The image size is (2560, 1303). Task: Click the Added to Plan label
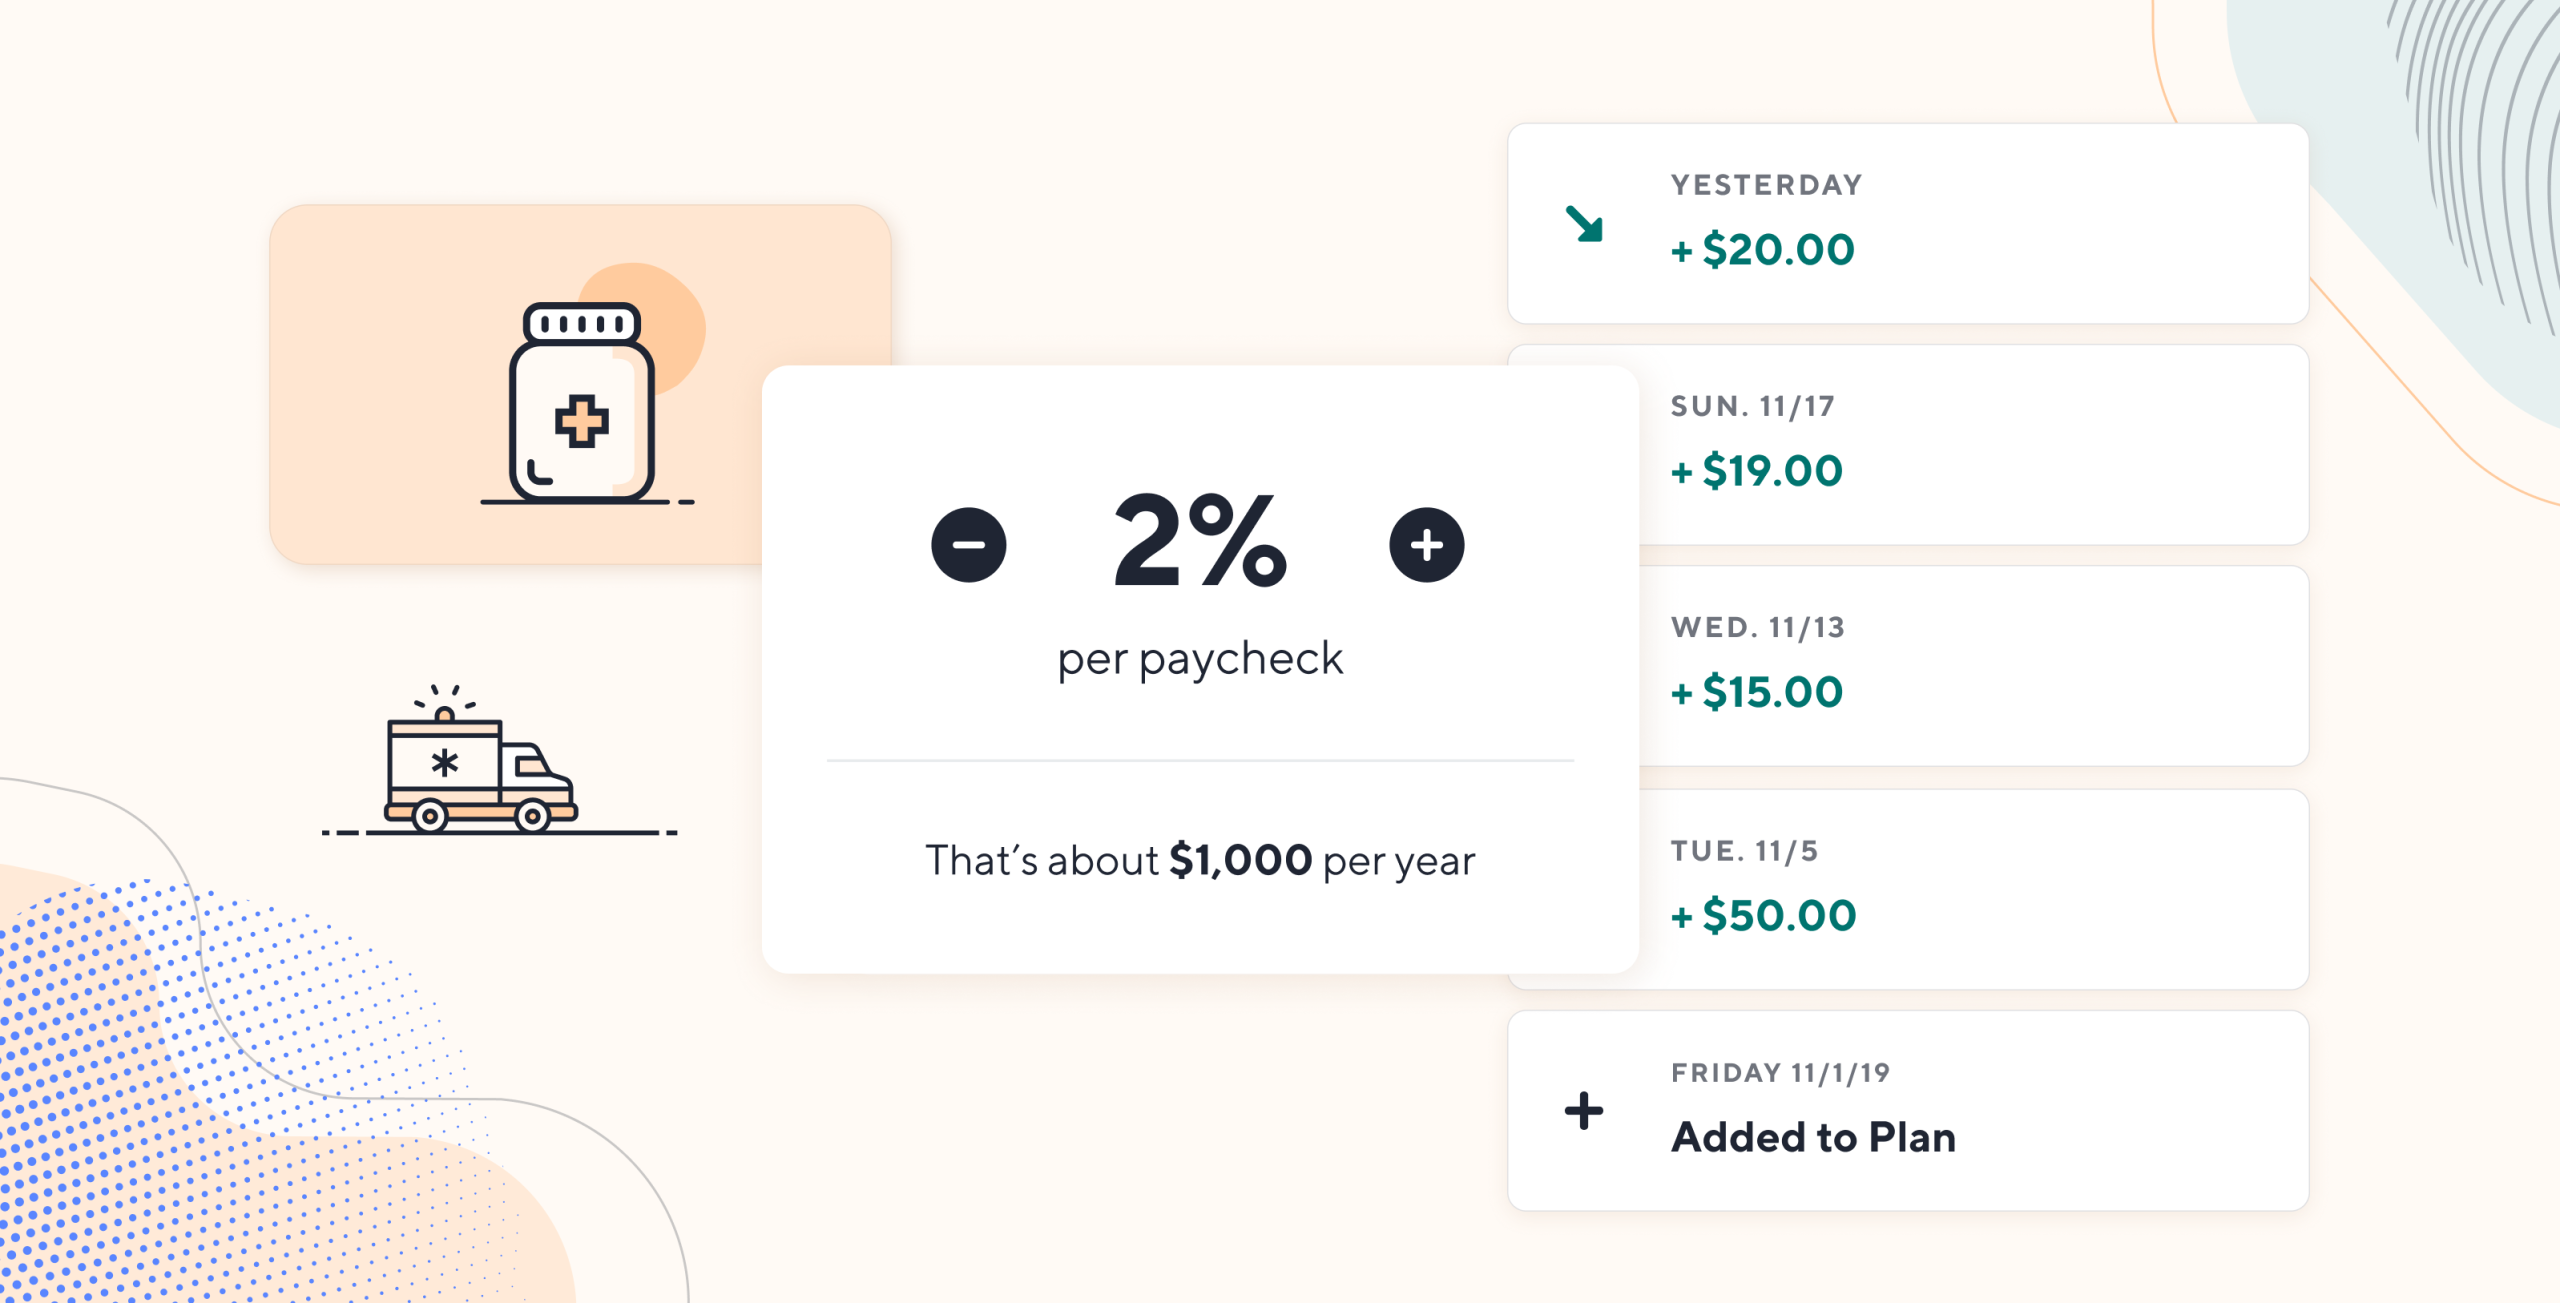point(1813,1137)
